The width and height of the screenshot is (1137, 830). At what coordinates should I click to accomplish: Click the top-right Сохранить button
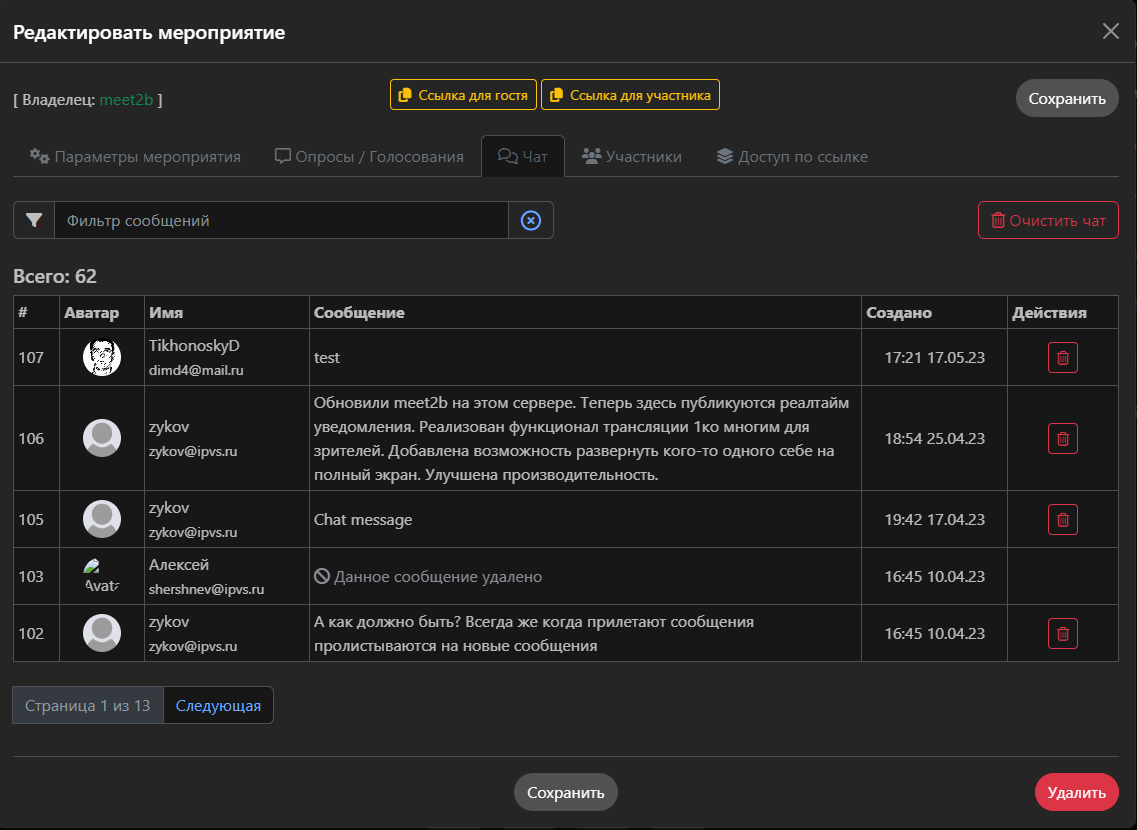(x=1067, y=98)
